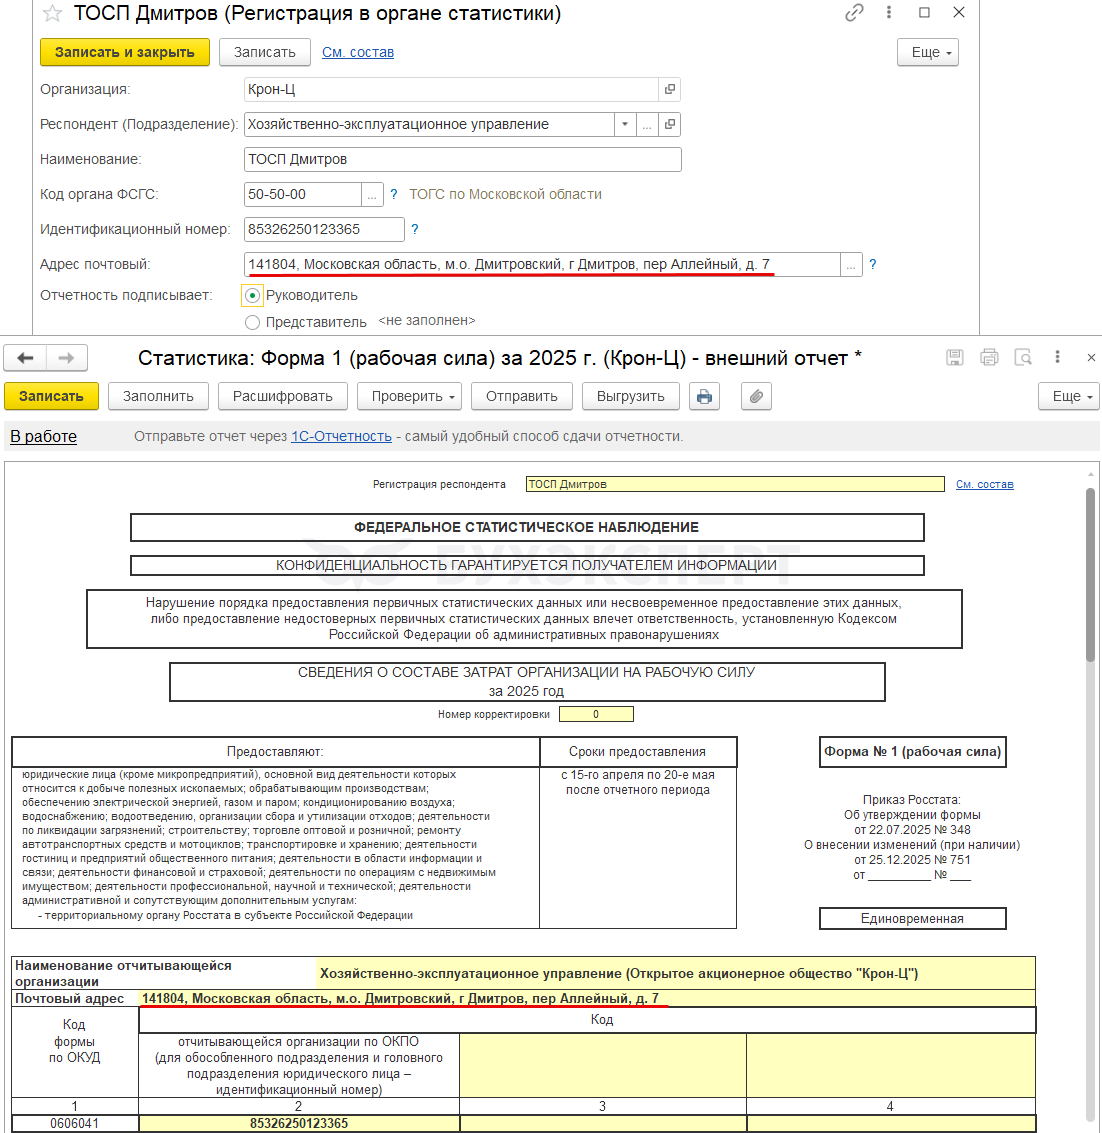Click Номер корректировки yellow field

[596, 714]
